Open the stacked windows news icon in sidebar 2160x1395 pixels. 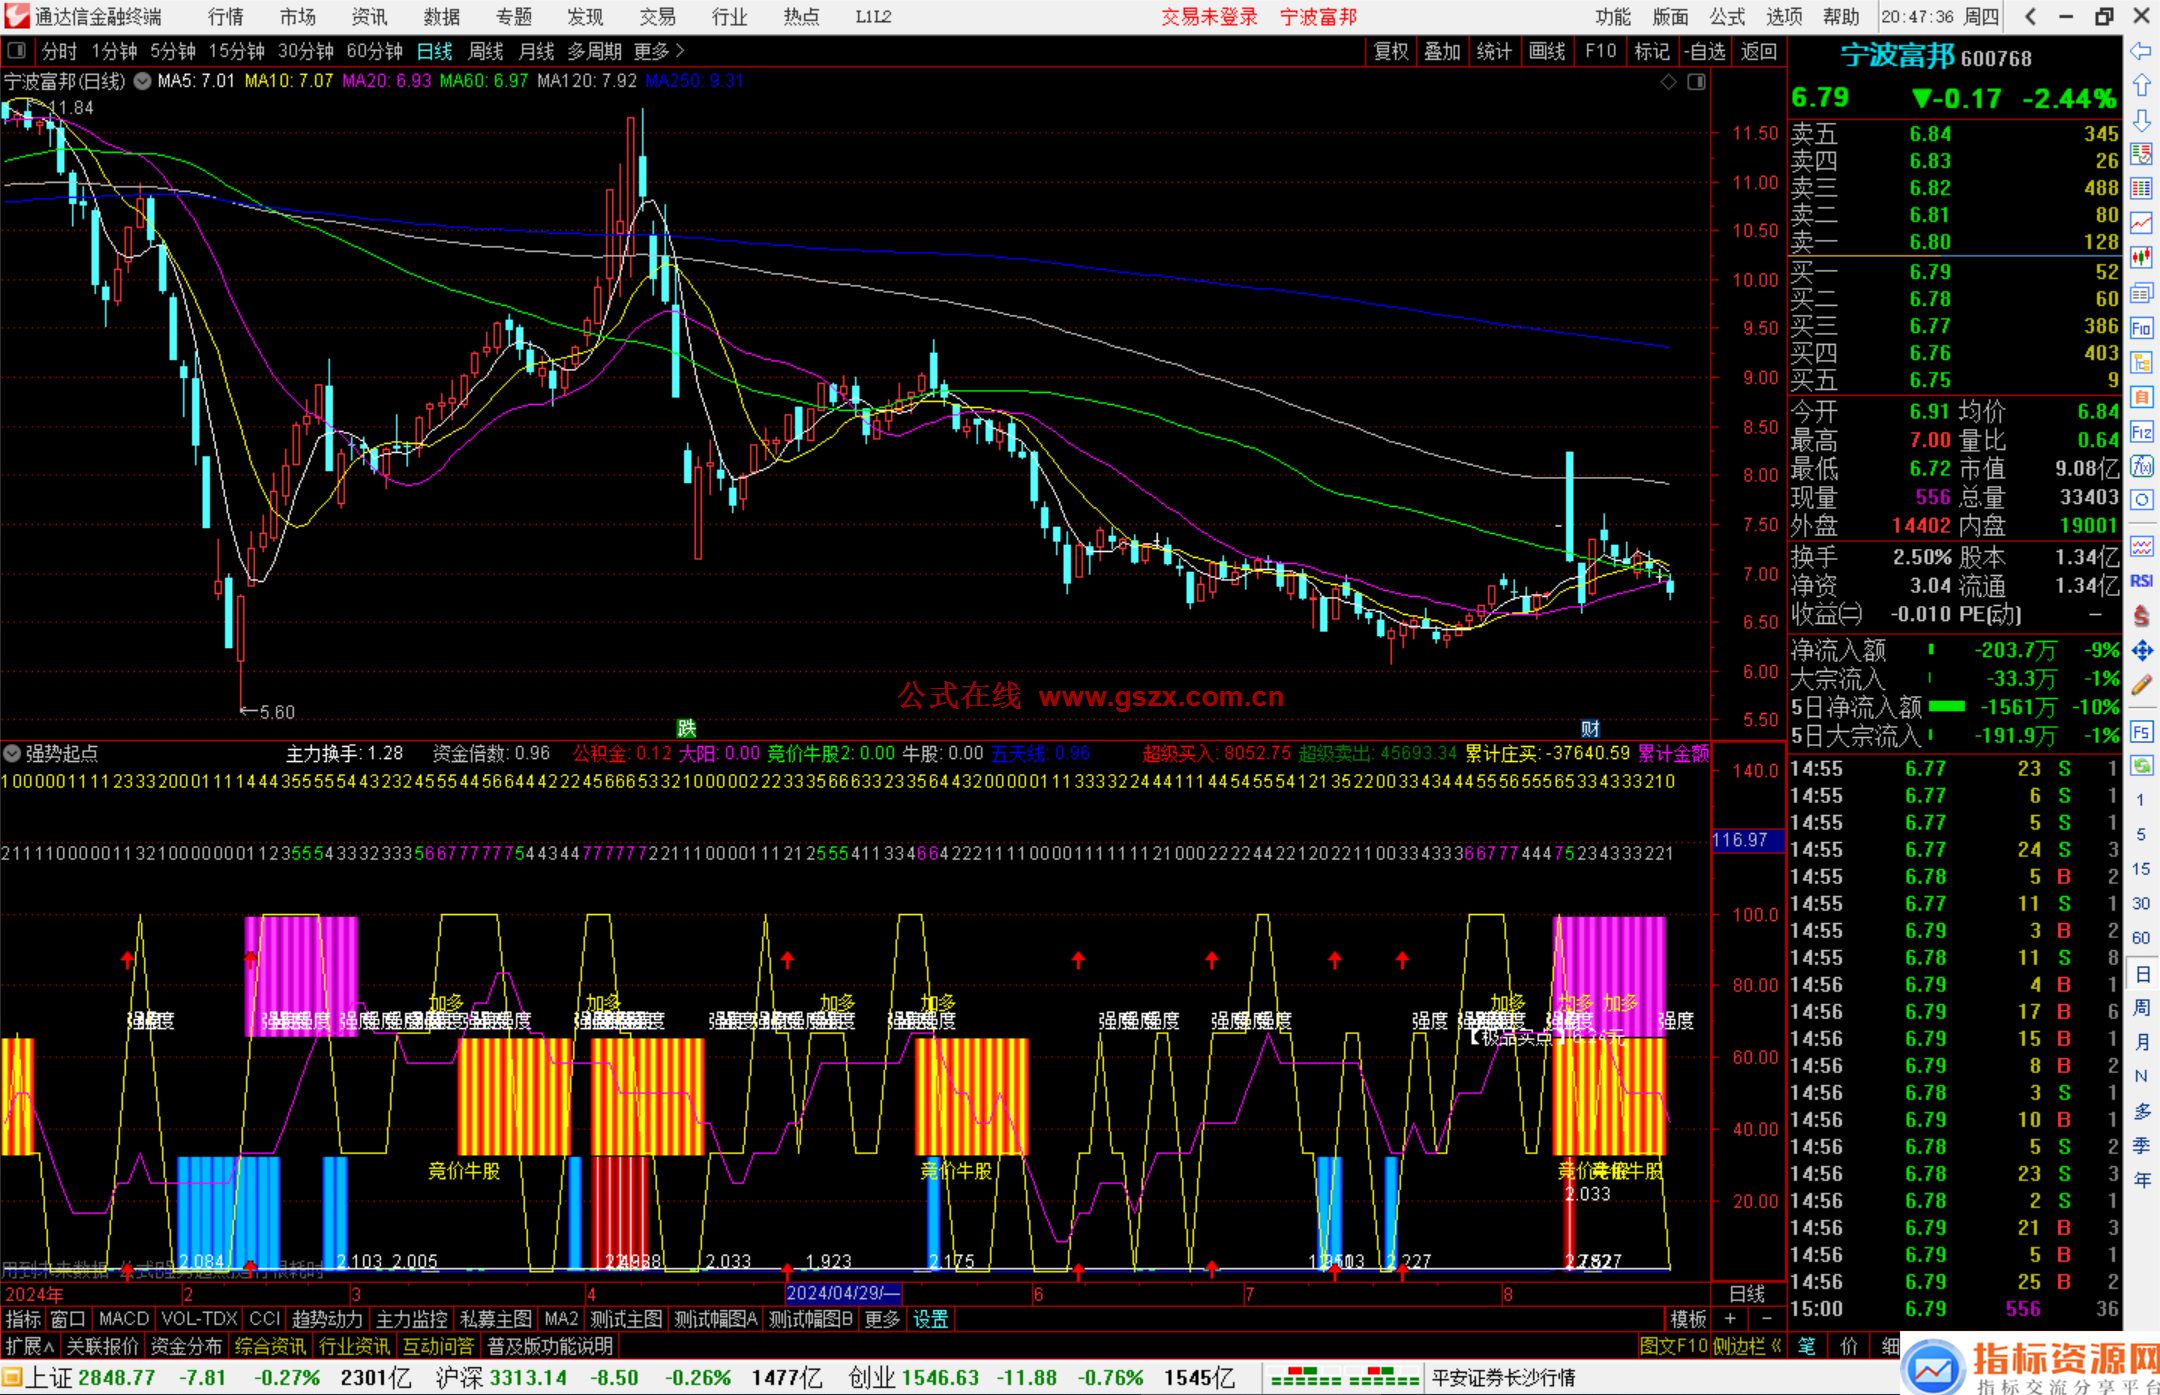[2141, 293]
